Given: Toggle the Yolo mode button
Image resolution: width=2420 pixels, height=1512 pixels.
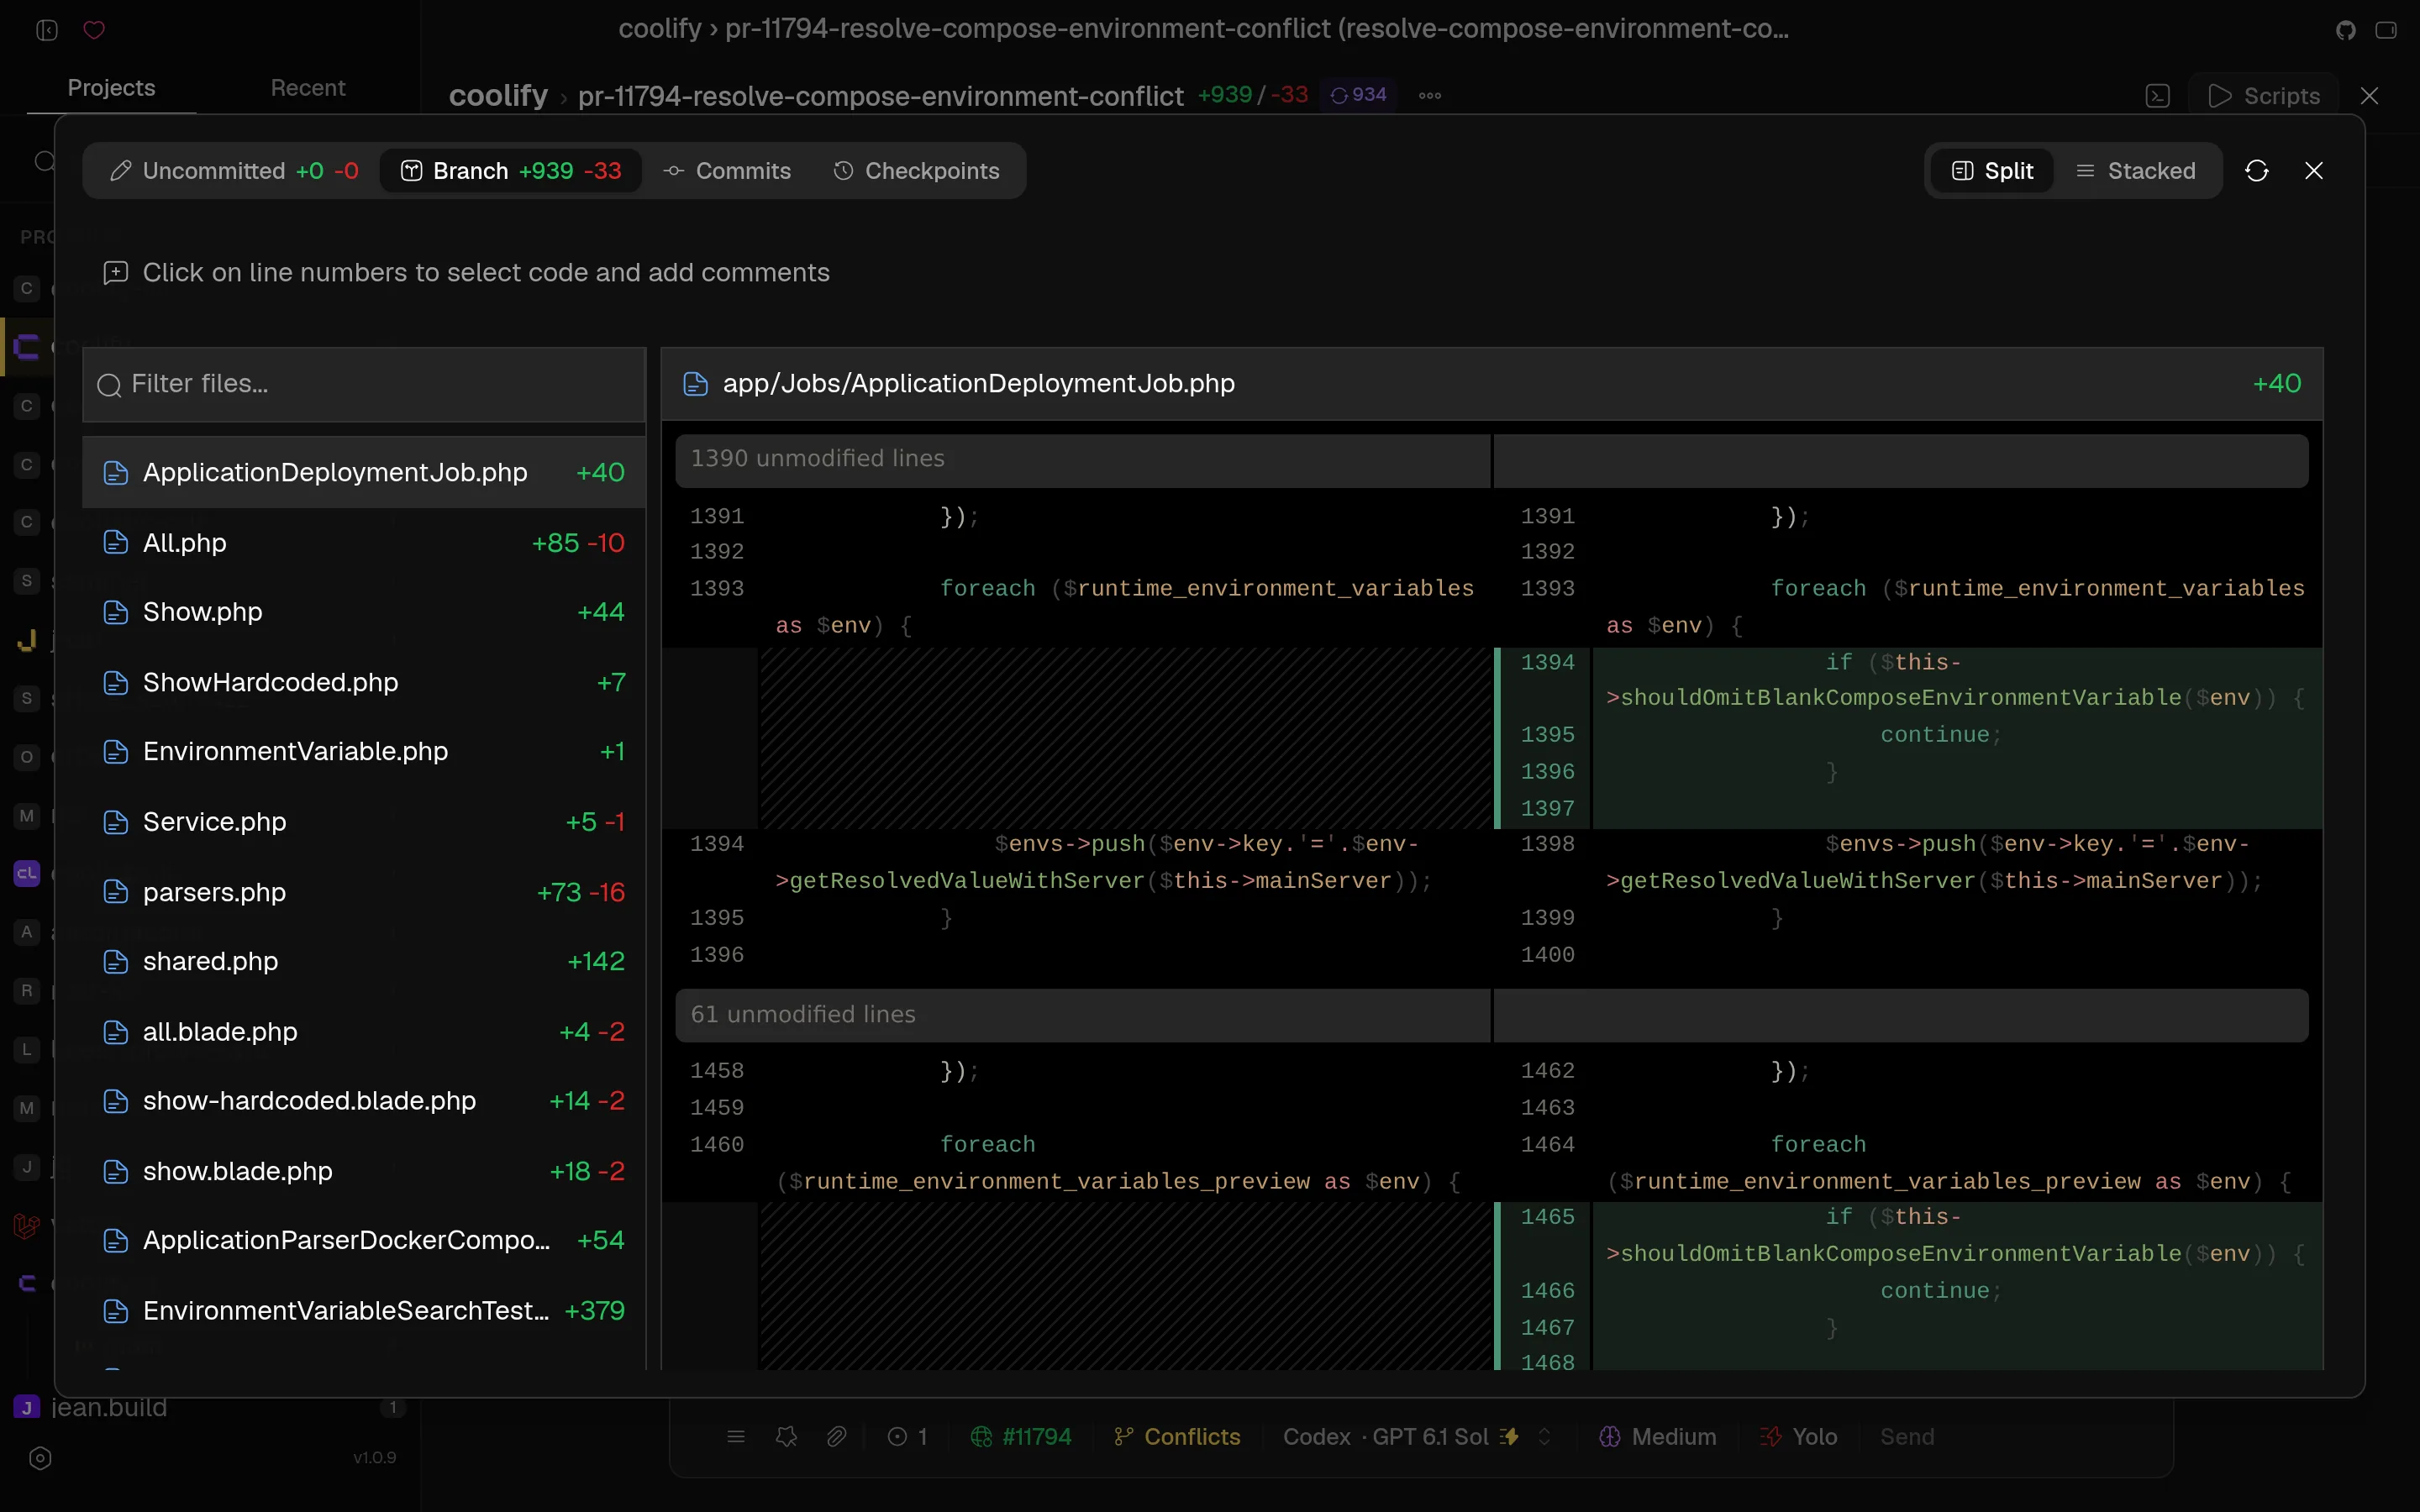Looking at the screenshot, I should (x=1798, y=1437).
